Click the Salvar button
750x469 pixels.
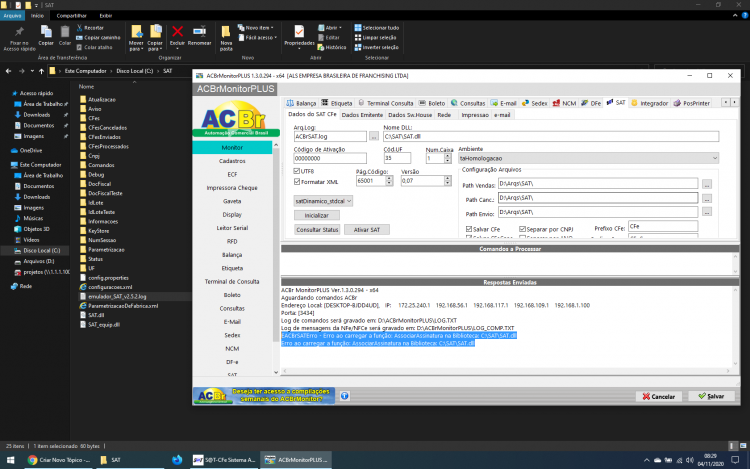(x=711, y=396)
